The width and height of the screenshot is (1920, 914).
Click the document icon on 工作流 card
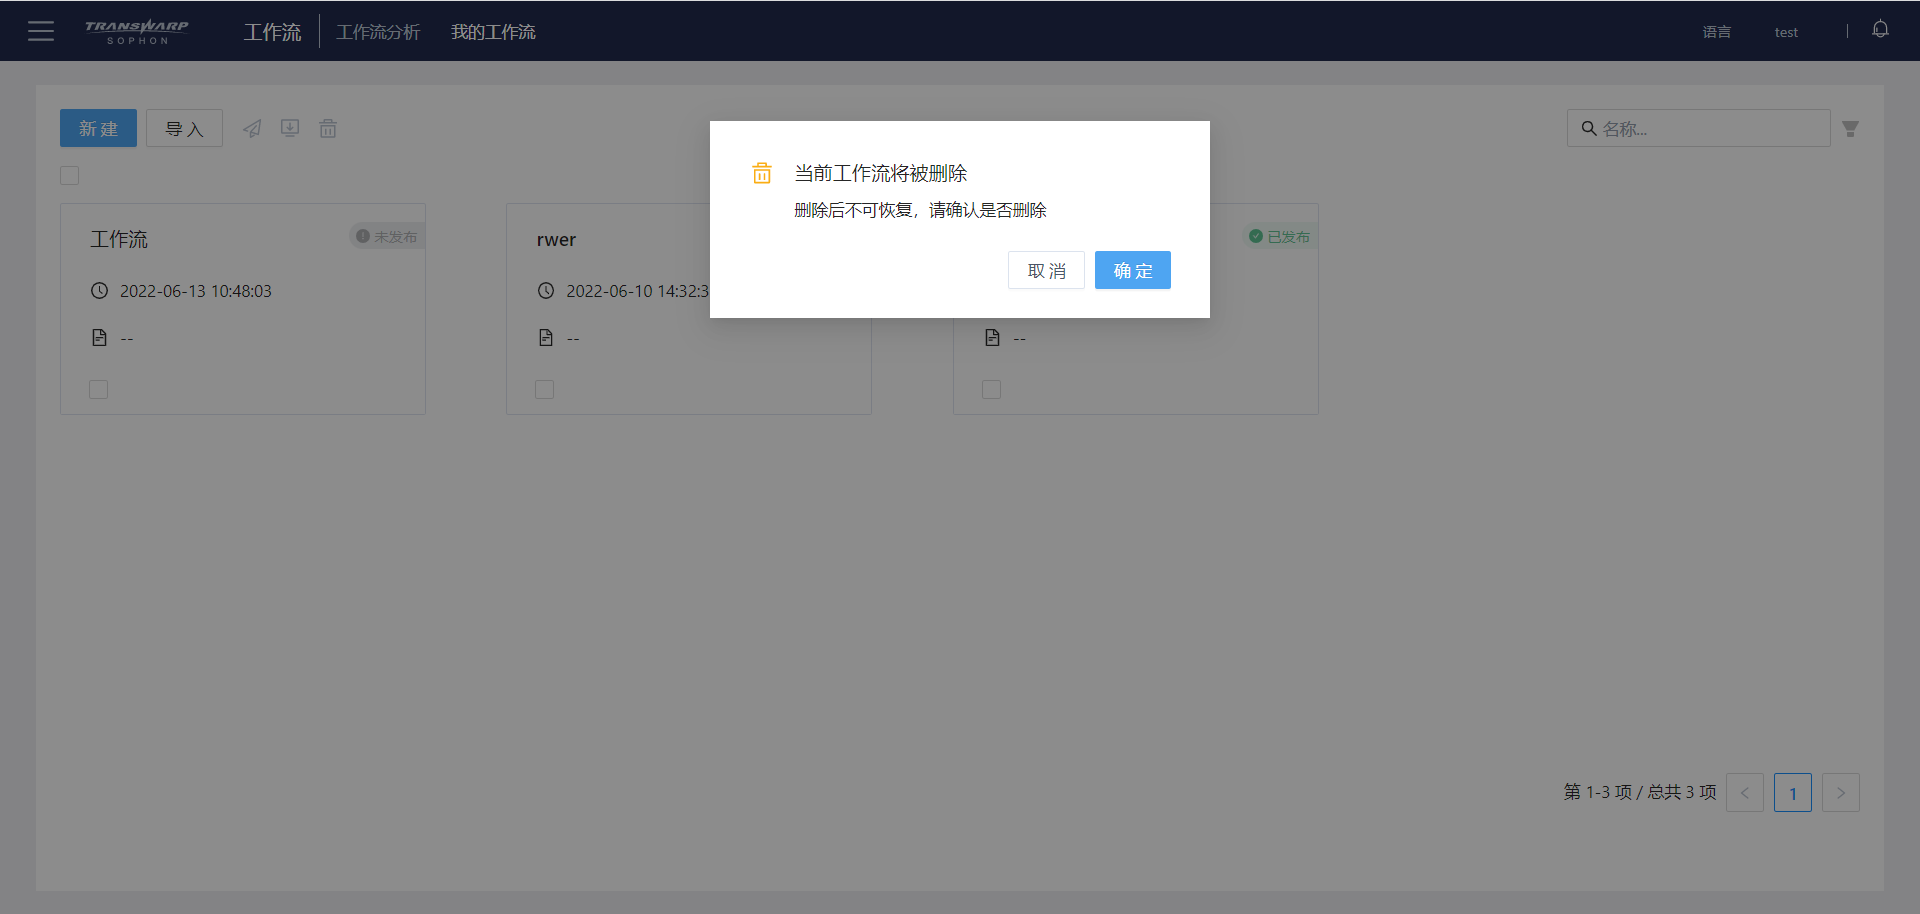coord(99,338)
